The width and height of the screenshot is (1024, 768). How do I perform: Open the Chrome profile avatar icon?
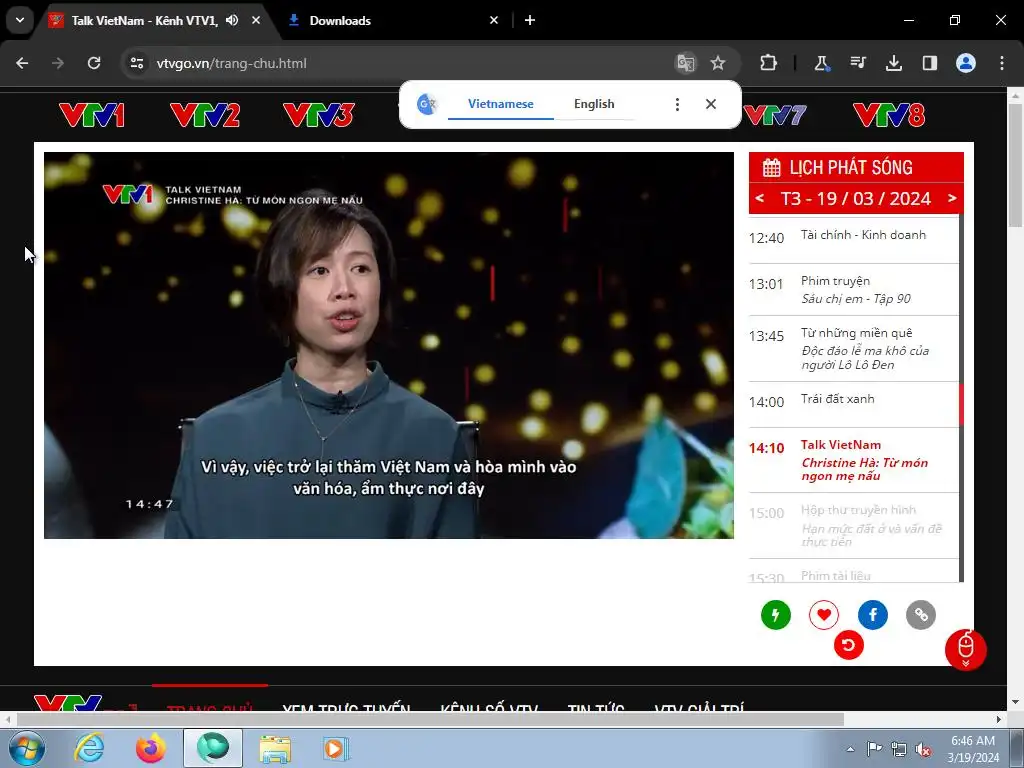[x=965, y=63]
